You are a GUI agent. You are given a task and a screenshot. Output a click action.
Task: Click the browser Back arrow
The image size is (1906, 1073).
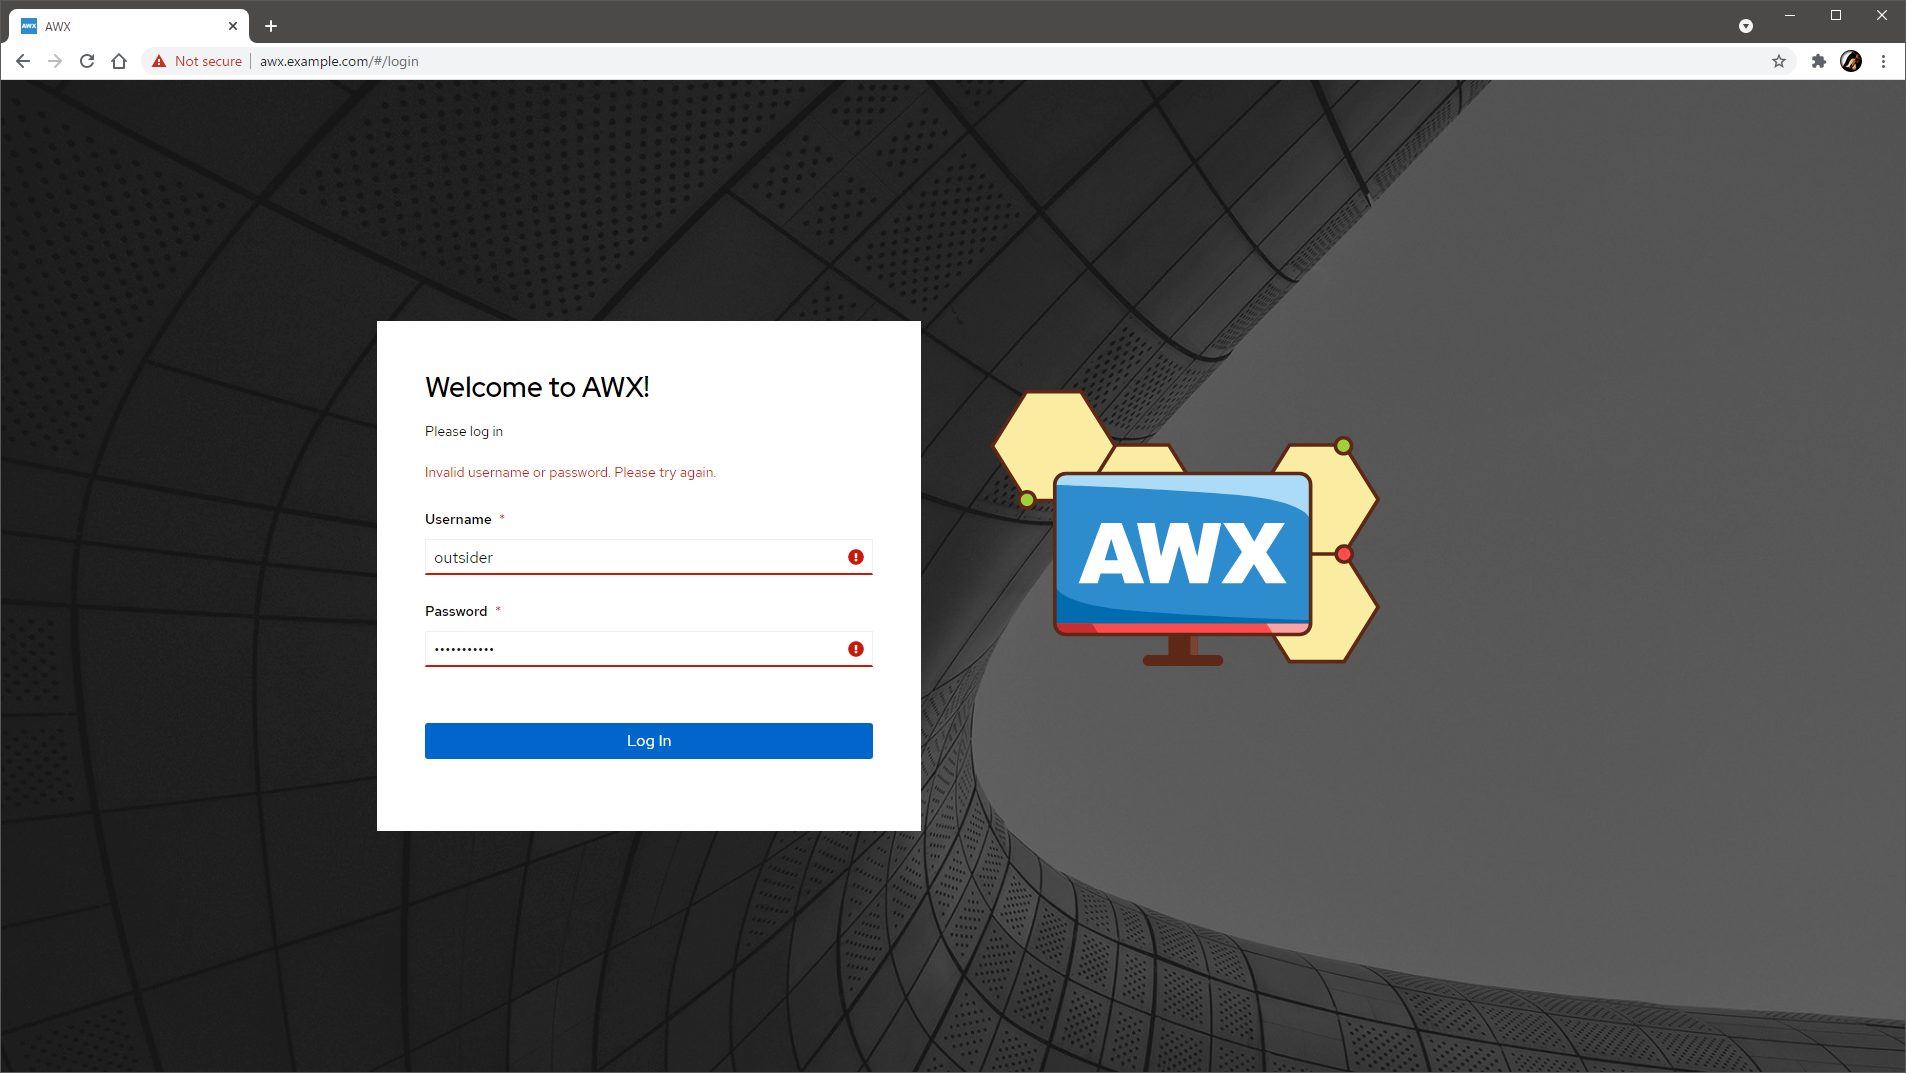pos(23,61)
